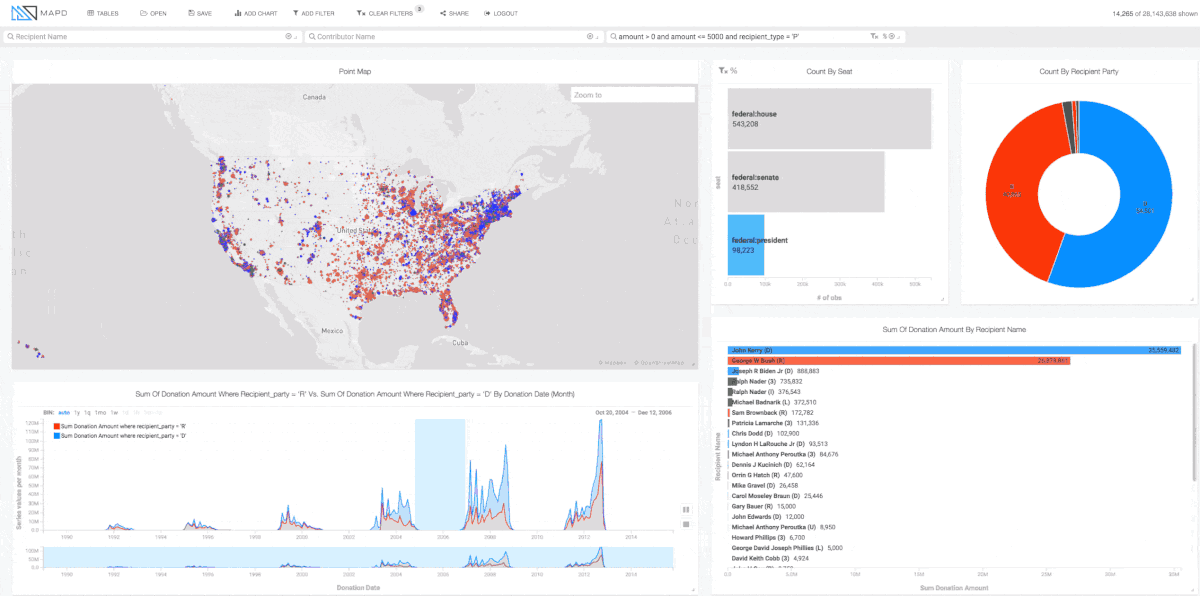Toggle blue recipient_party = 'D' legend swatch
The image size is (1200, 596).
click(56, 436)
